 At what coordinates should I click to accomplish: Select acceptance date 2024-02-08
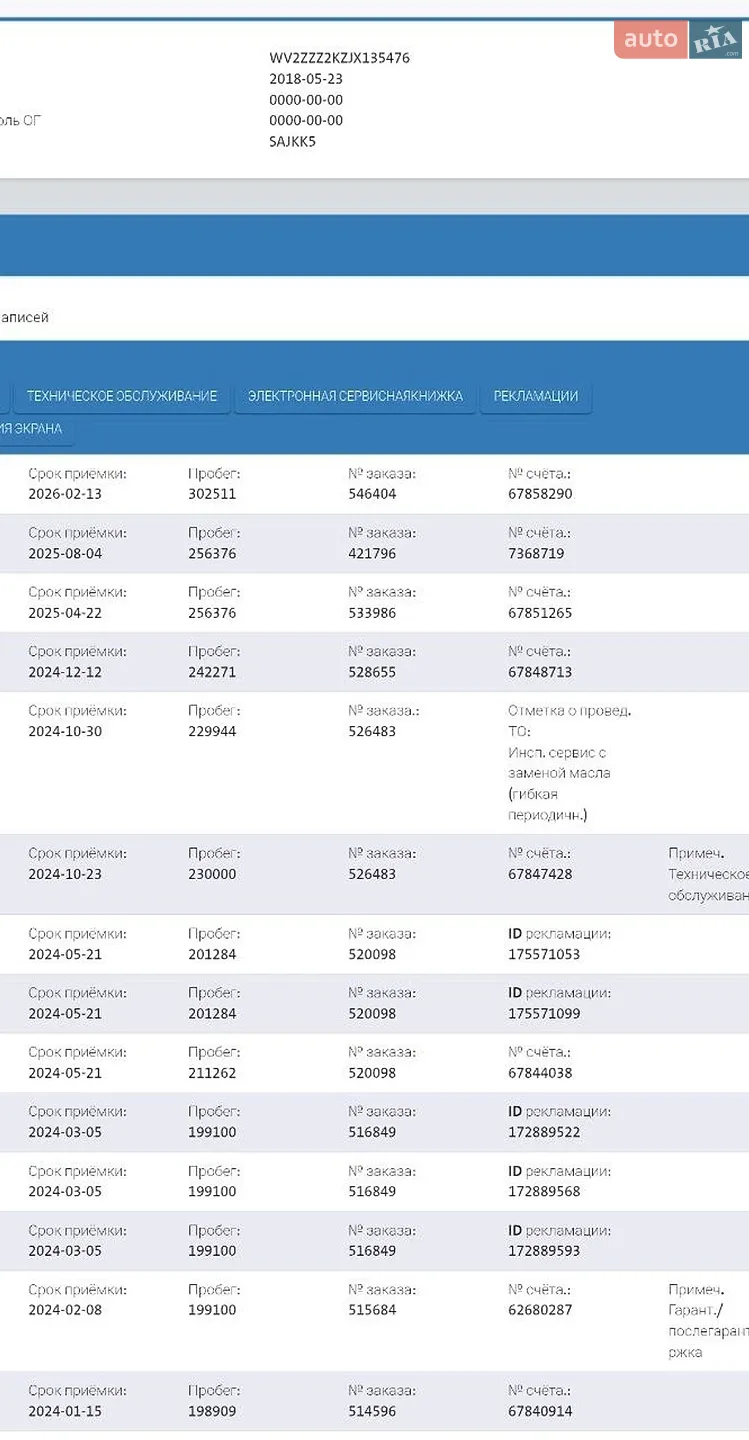[65, 1310]
